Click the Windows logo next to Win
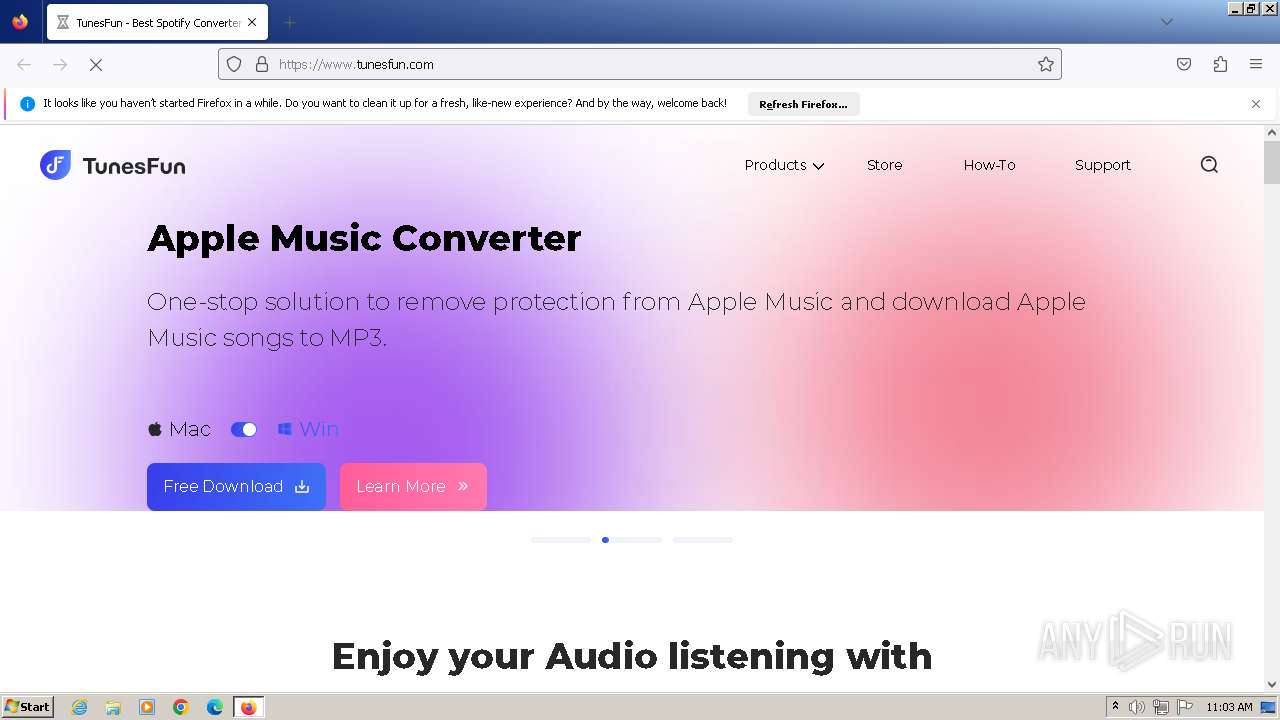Screen dimensions: 1280x720 285,429
